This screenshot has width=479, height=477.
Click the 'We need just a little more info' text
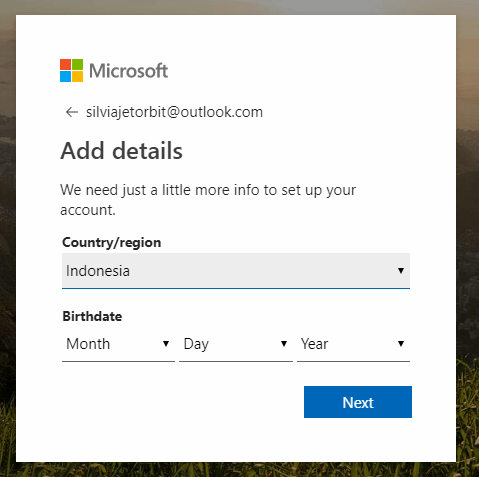pos(208,200)
